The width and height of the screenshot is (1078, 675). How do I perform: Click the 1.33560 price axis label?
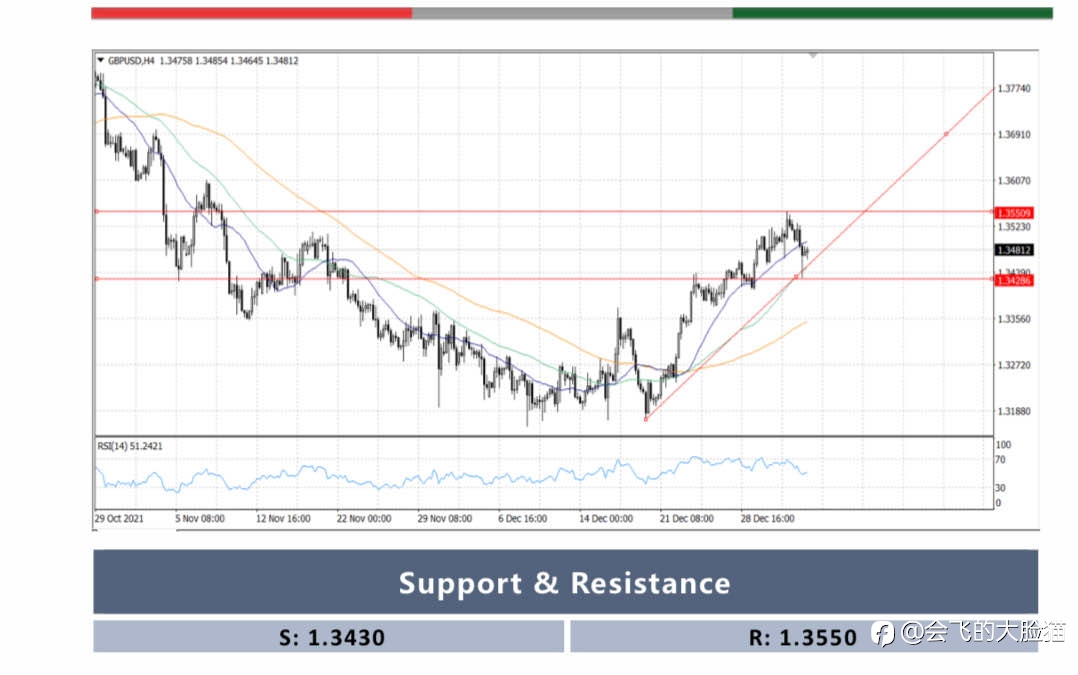(x=1014, y=319)
